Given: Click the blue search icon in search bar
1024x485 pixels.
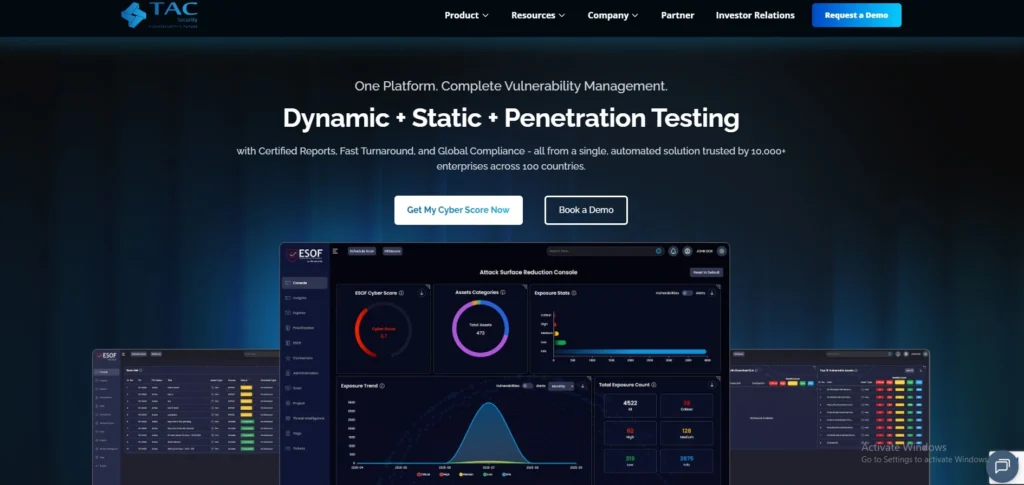Looking at the screenshot, I should coord(658,251).
